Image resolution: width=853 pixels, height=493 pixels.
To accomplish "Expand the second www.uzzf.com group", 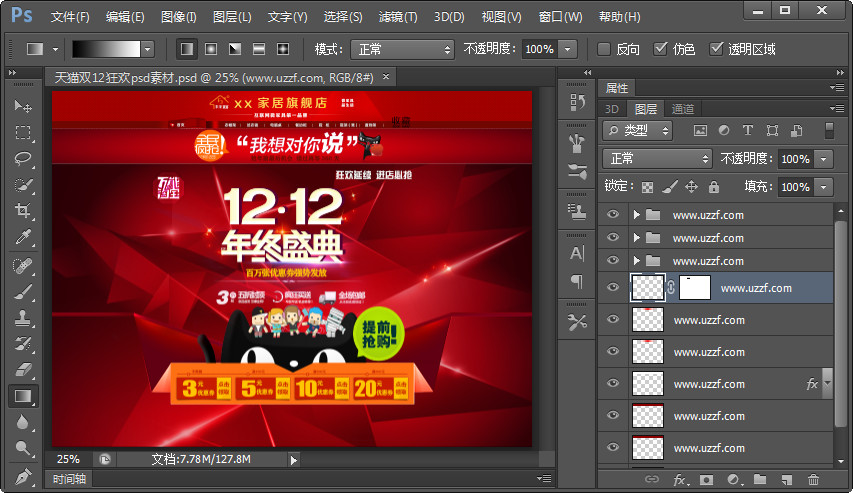I will 636,238.
